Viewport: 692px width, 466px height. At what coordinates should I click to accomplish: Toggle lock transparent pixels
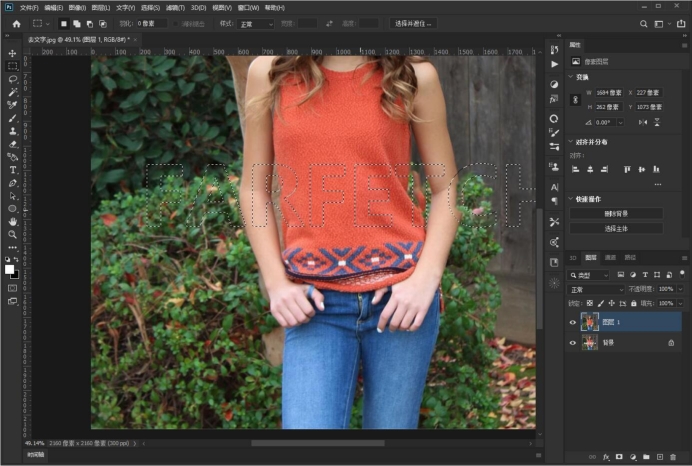tap(590, 303)
